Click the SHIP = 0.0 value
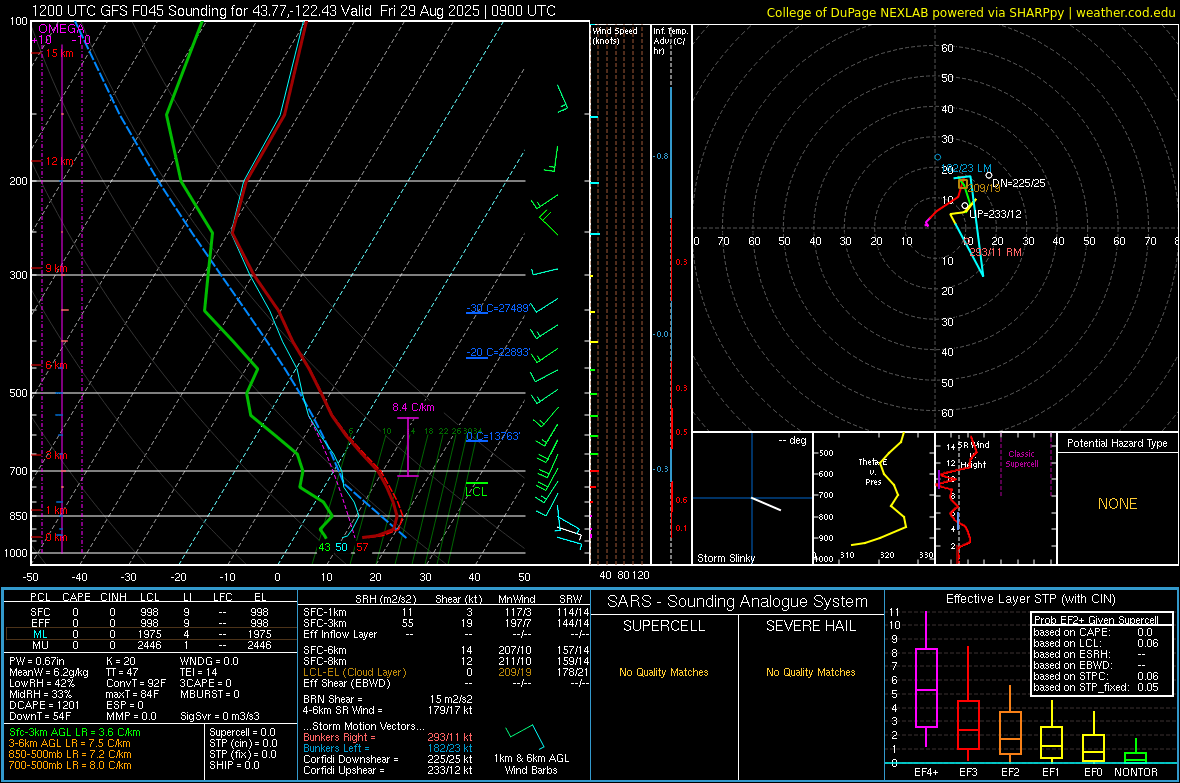The width and height of the screenshot is (1180, 783). coord(234,765)
